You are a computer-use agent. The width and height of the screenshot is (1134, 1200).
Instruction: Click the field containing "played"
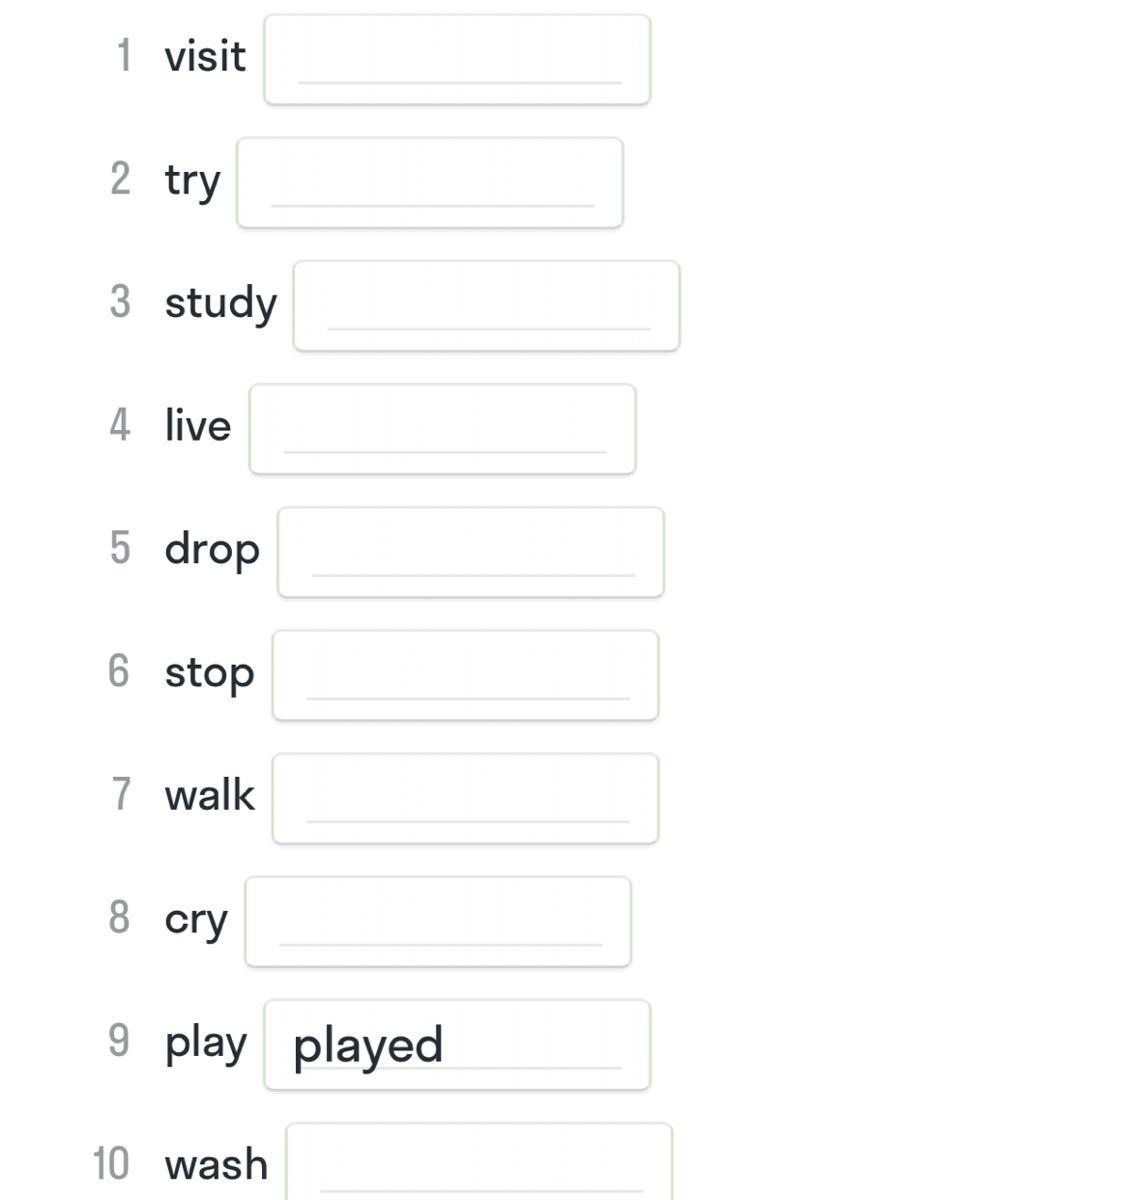point(457,1044)
